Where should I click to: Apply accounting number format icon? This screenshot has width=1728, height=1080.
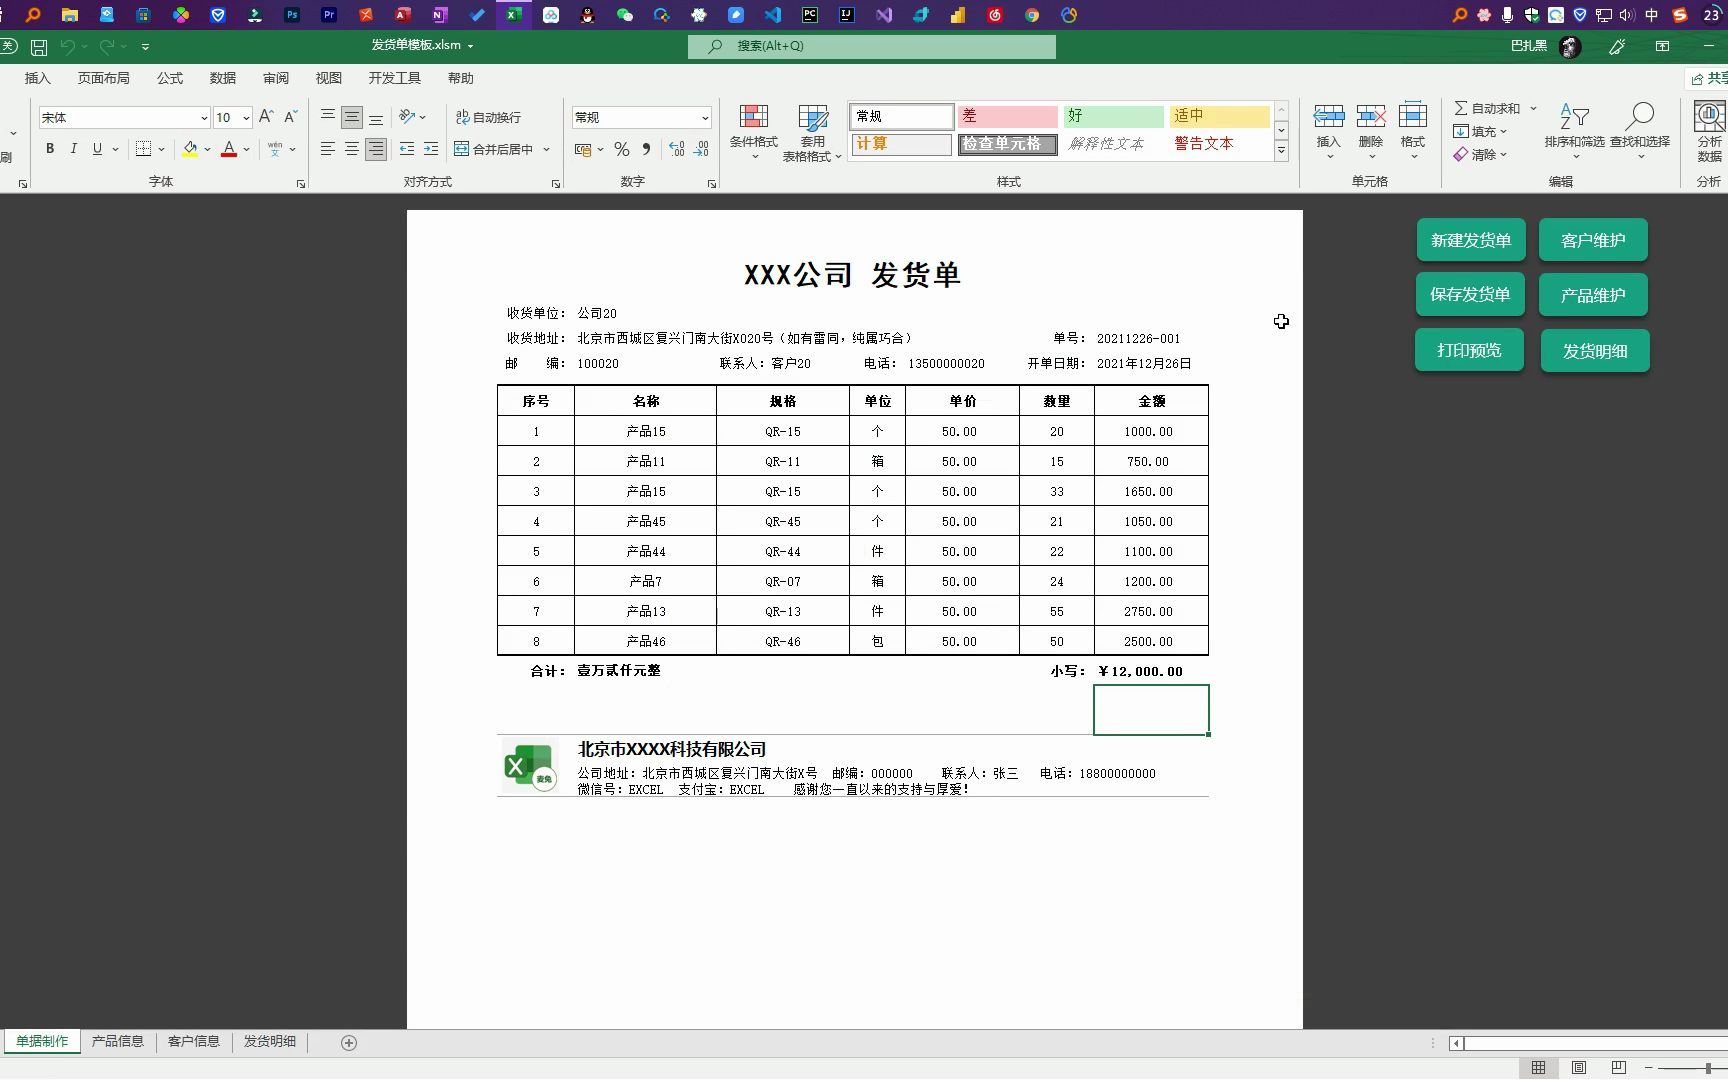[583, 149]
